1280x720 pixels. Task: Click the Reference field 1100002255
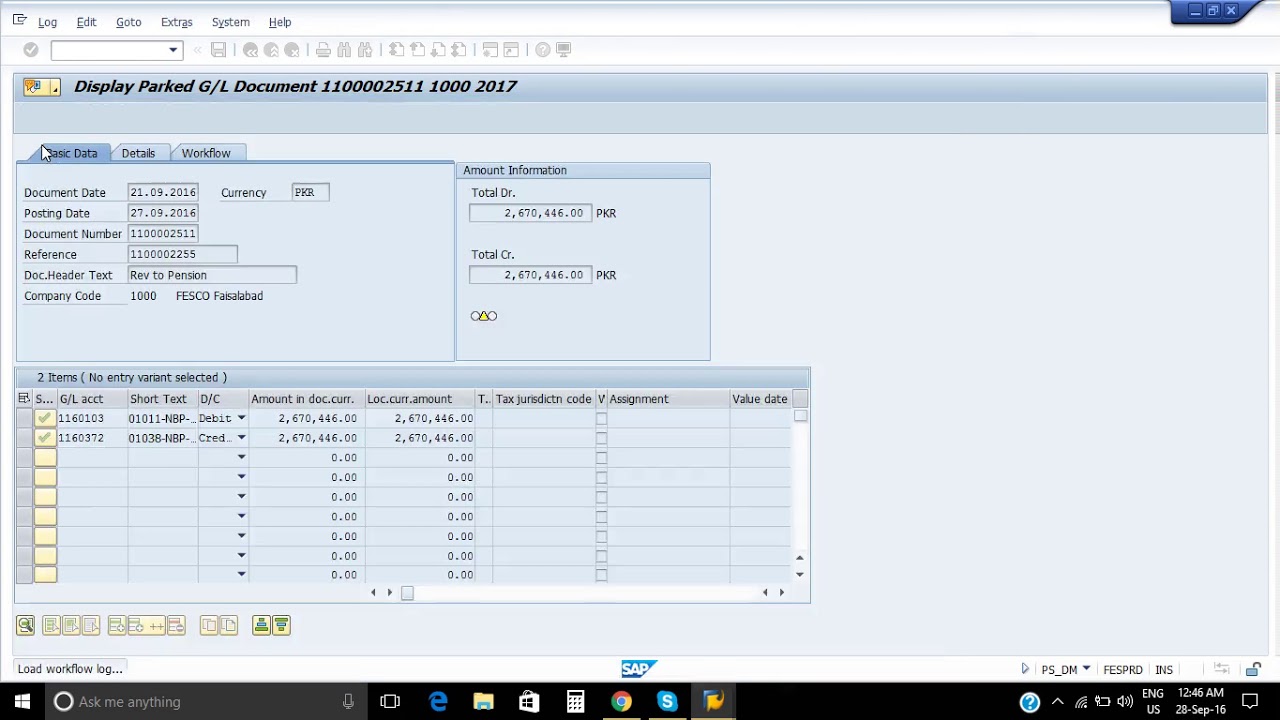182,254
